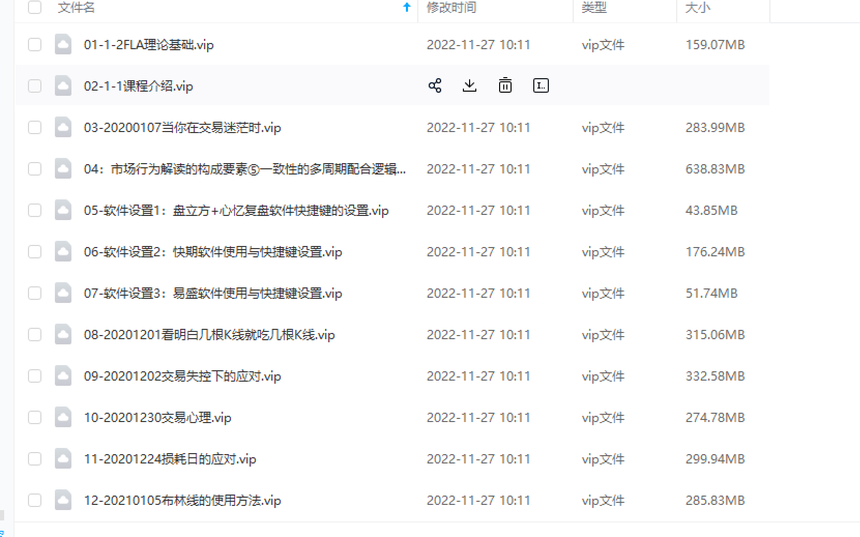Viewport: 860px width, 537px height.
Task: Open file 09-20201202交易失控下的应对.vip
Action: [182, 376]
